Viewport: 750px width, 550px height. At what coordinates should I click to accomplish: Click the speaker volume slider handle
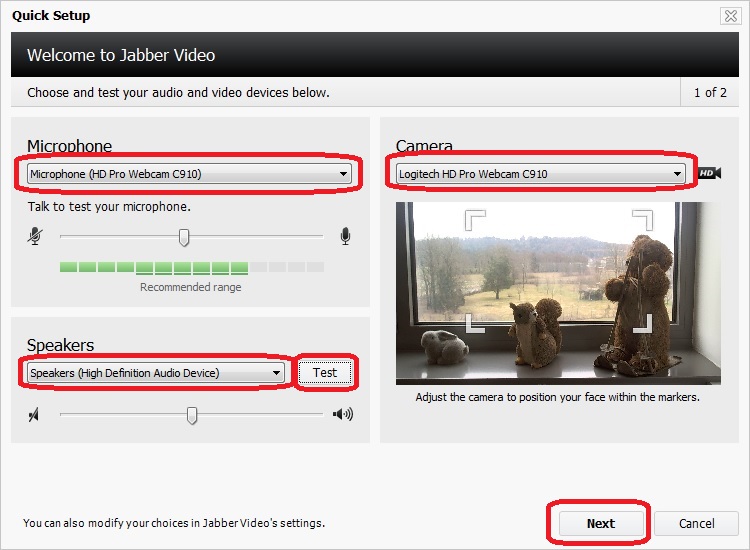point(192,415)
